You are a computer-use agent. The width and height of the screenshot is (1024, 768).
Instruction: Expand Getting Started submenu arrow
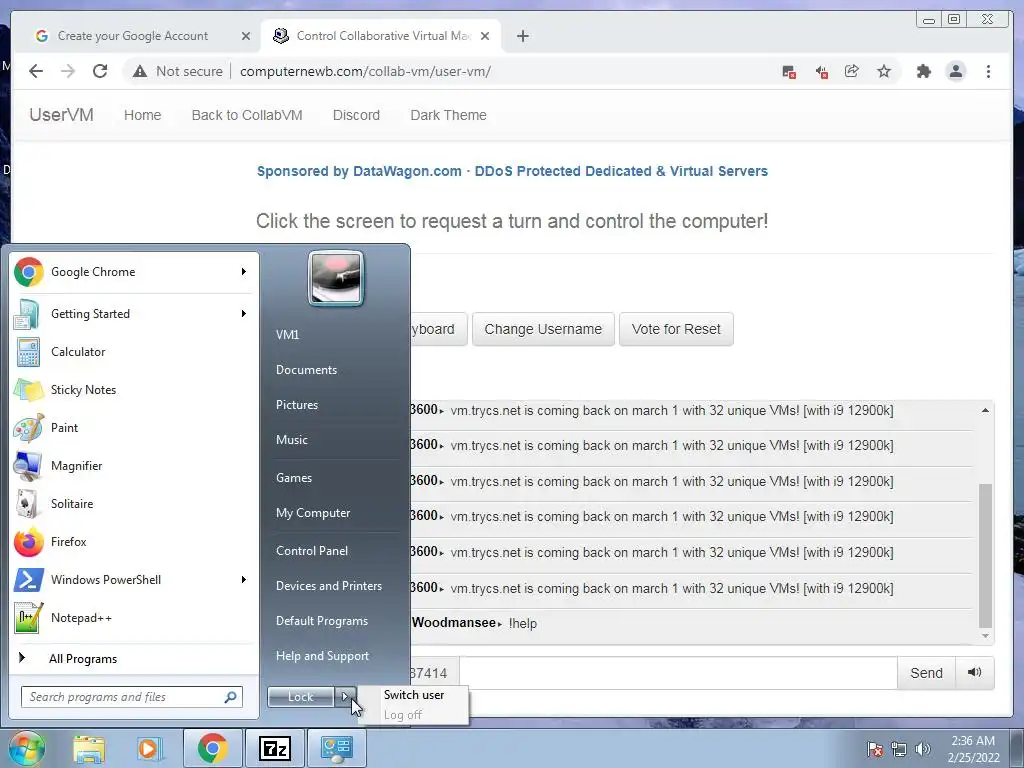tap(244, 313)
